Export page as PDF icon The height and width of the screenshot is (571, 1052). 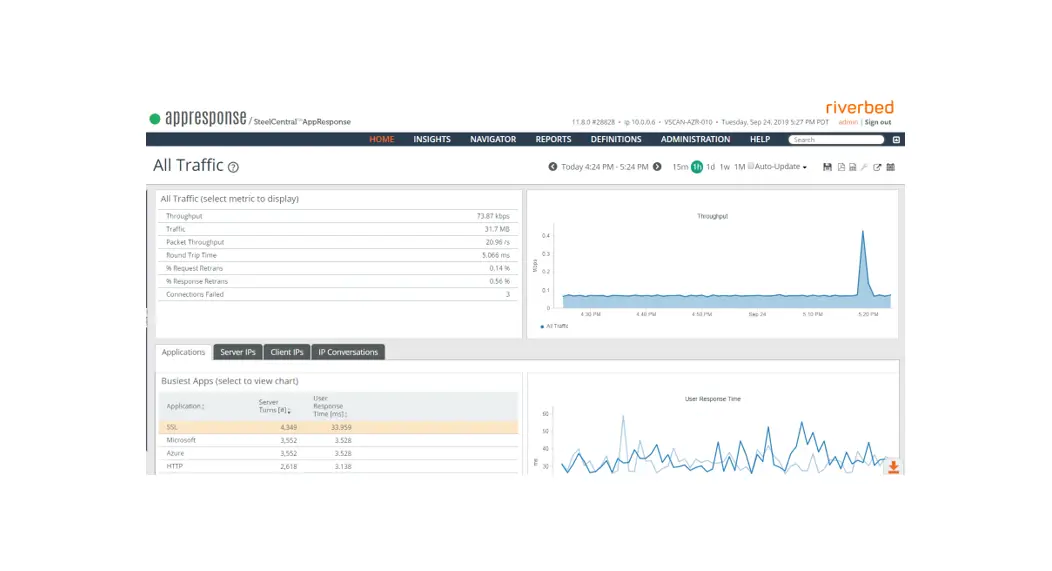[x=841, y=167]
